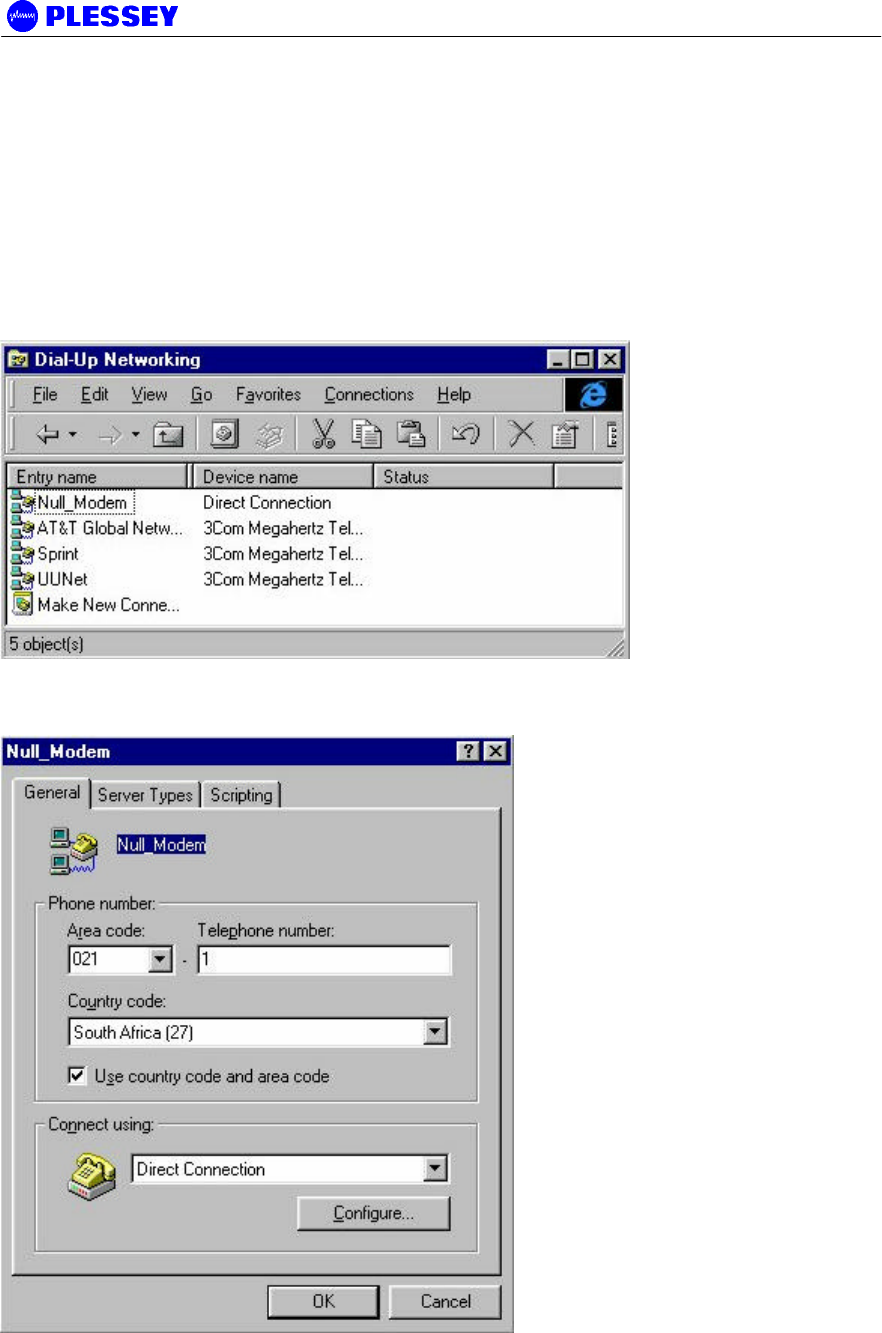Click the Direct Connection device name cell
Image resolution: width=882 pixels, height=1333 pixels.
coord(267,502)
